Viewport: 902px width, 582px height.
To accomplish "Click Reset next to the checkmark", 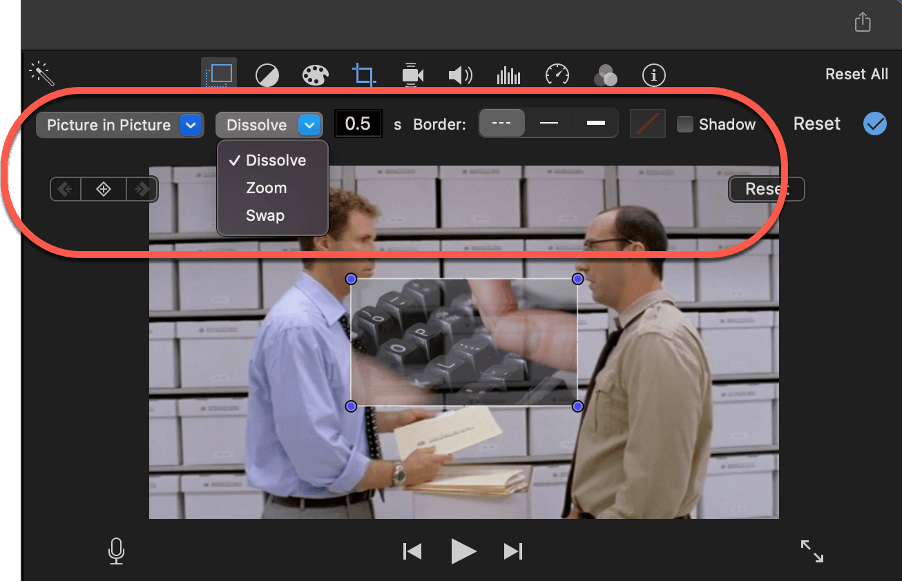I will [x=816, y=124].
